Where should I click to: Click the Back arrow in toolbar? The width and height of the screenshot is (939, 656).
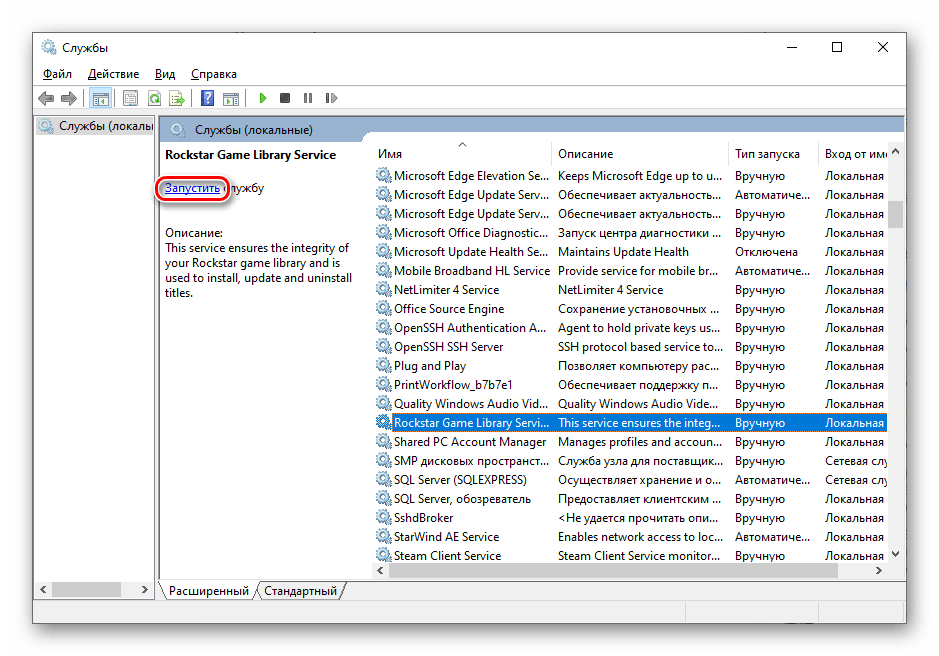tap(46, 98)
